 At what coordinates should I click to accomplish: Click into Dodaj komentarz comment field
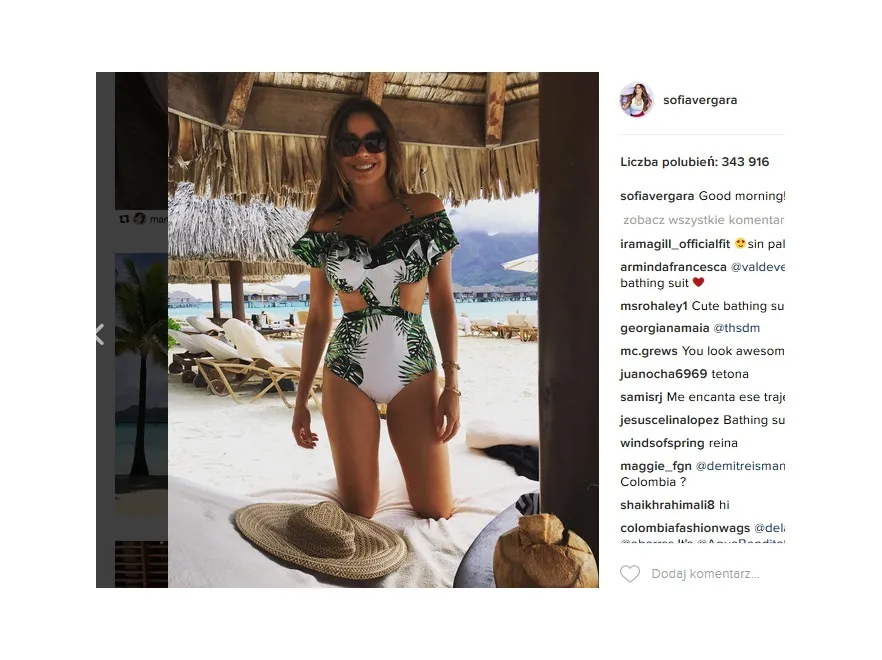coord(705,574)
